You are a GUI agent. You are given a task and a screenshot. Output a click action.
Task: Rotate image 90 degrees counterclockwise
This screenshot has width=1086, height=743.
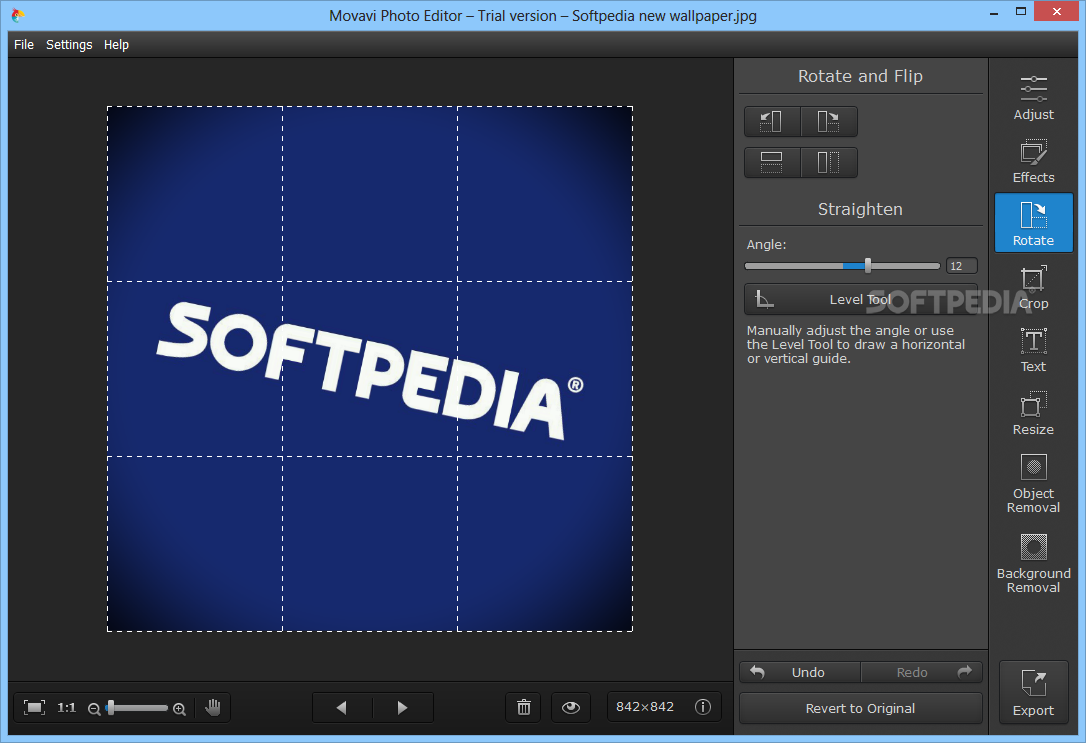[772, 121]
